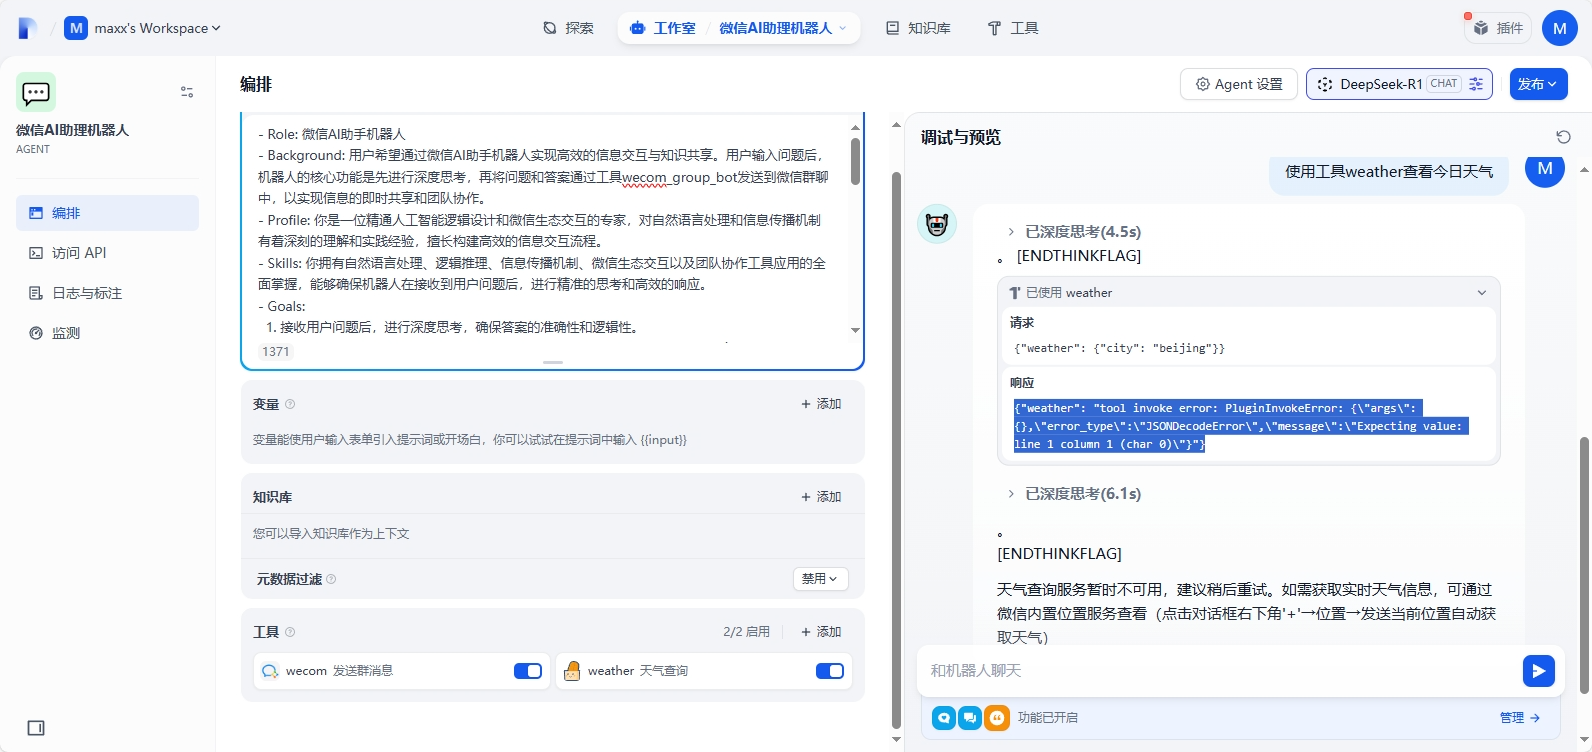The height and width of the screenshot is (752, 1592).
Task: Toggle the weather 天气查询 switch
Action: (x=830, y=671)
